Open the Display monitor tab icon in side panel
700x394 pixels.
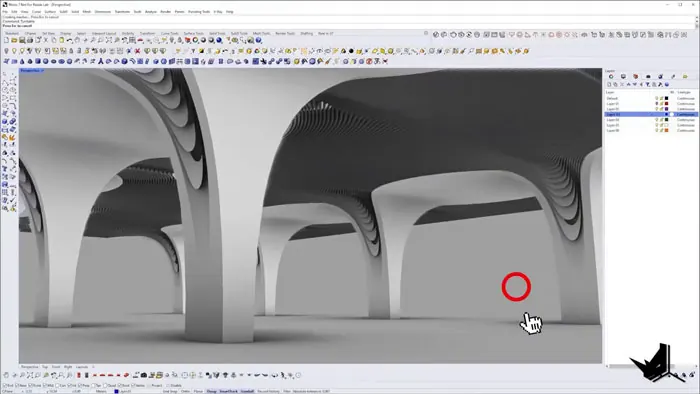click(x=623, y=76)
